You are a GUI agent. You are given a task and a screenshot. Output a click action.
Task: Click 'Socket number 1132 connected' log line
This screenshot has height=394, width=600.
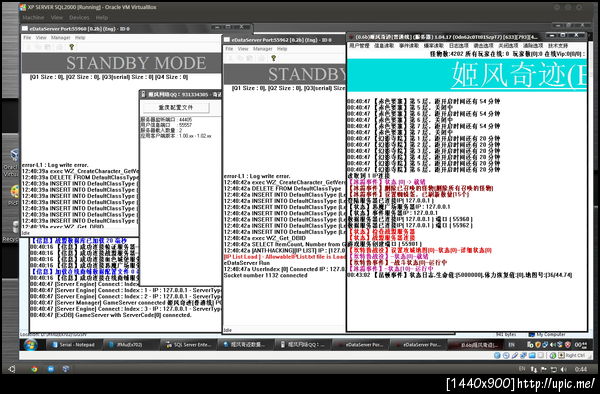[266, 275]
